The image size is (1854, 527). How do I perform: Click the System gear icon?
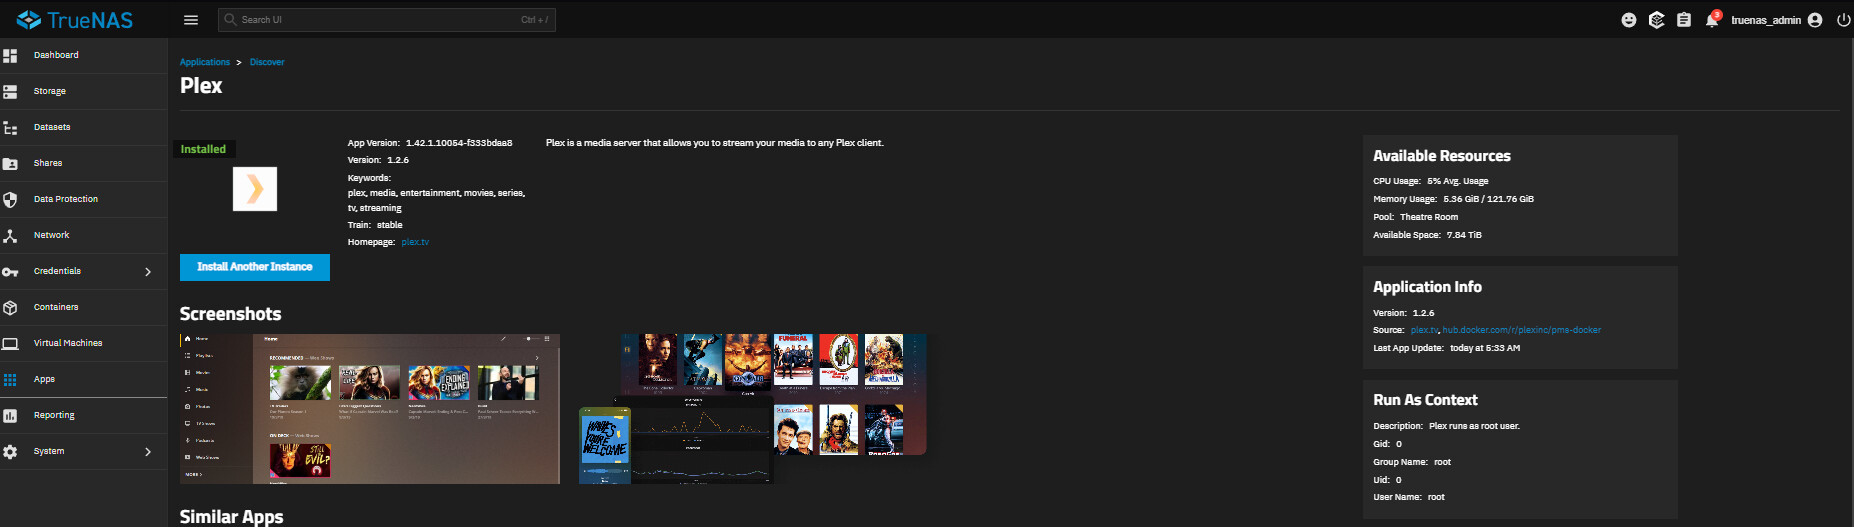coord(10,452)
